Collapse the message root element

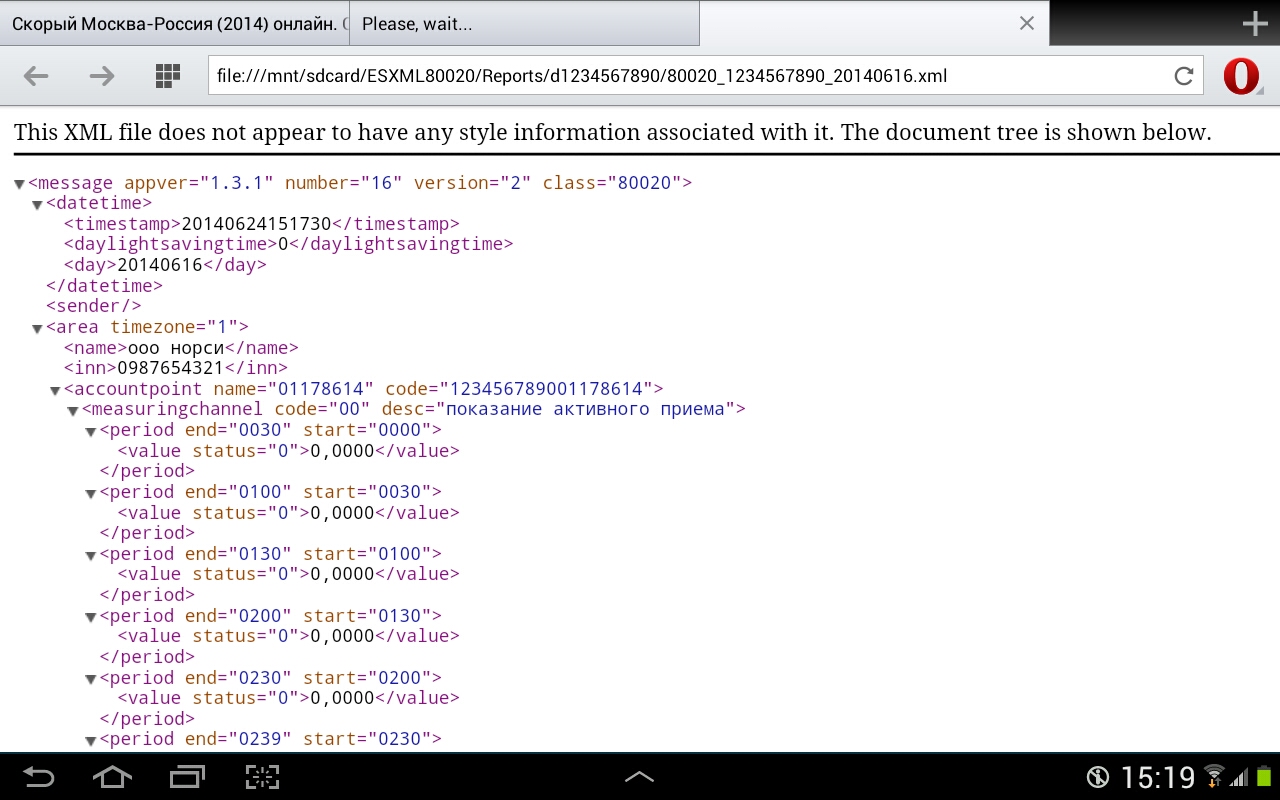tap(18, 183)
